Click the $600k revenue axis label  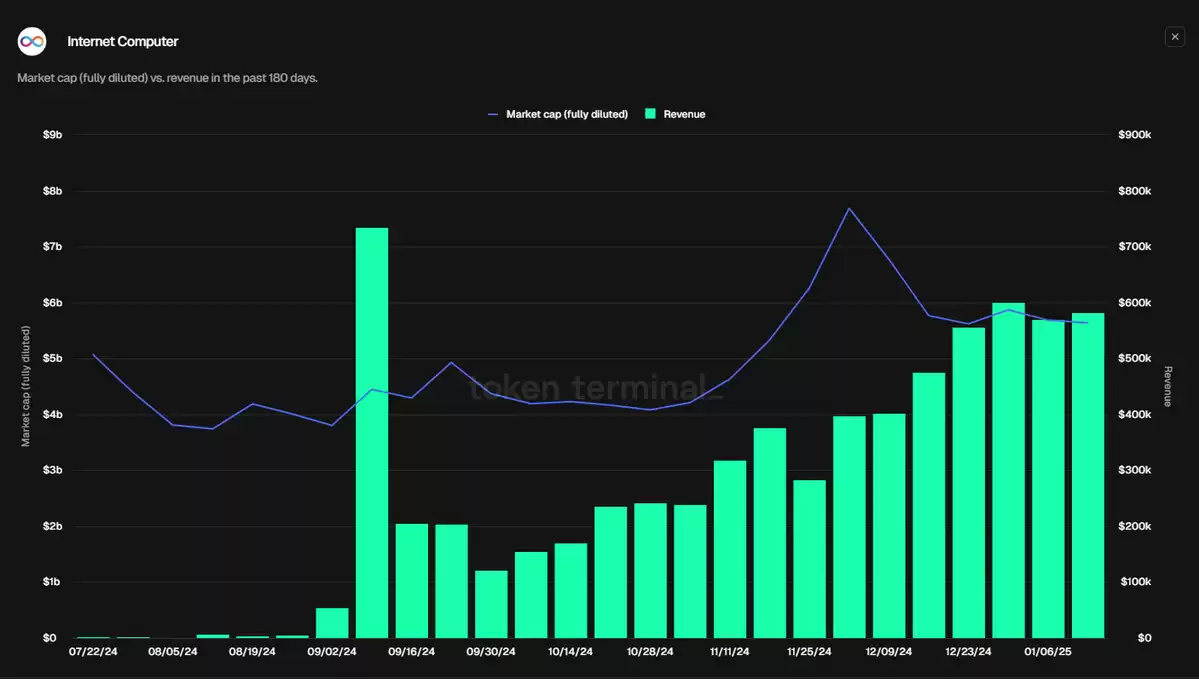(1135, 303)
